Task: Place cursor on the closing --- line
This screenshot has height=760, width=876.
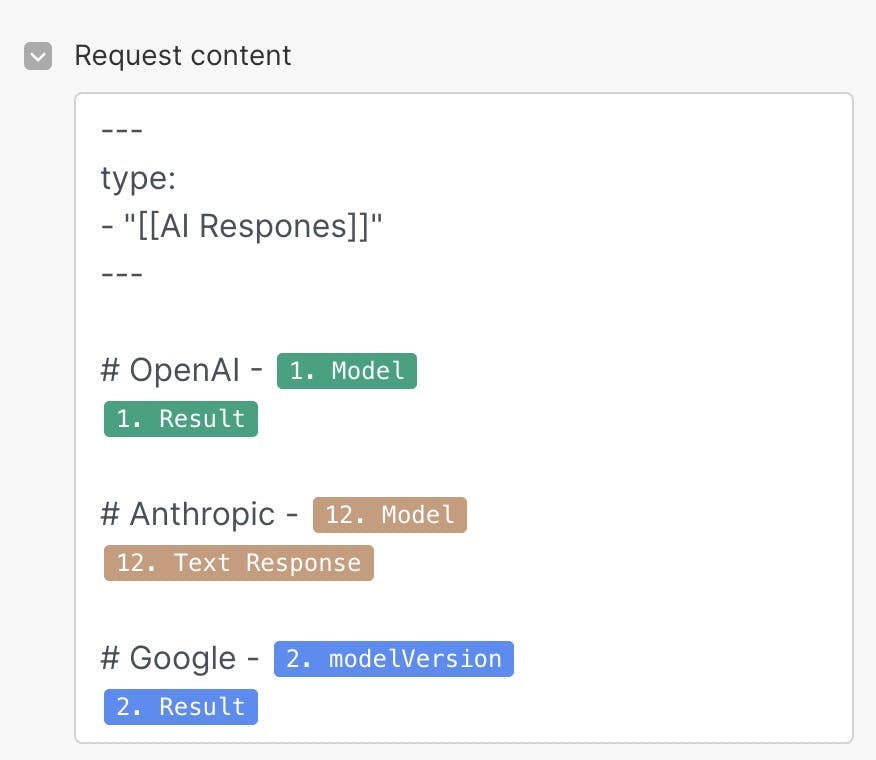Action: click(x=122, y=274)
